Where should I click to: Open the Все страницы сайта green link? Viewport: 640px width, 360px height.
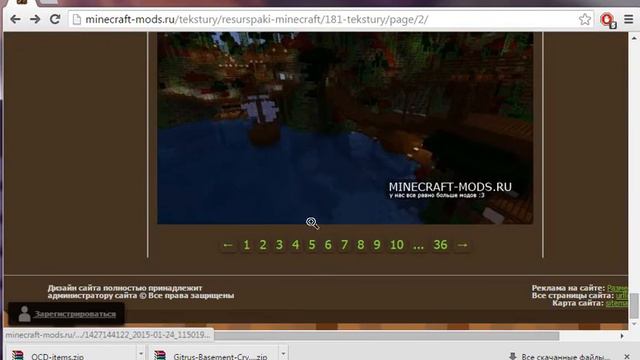[x=622, y=296]
